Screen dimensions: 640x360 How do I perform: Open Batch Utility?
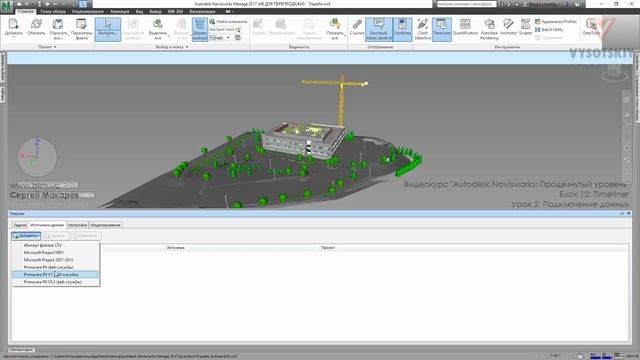tap(549, 30)
